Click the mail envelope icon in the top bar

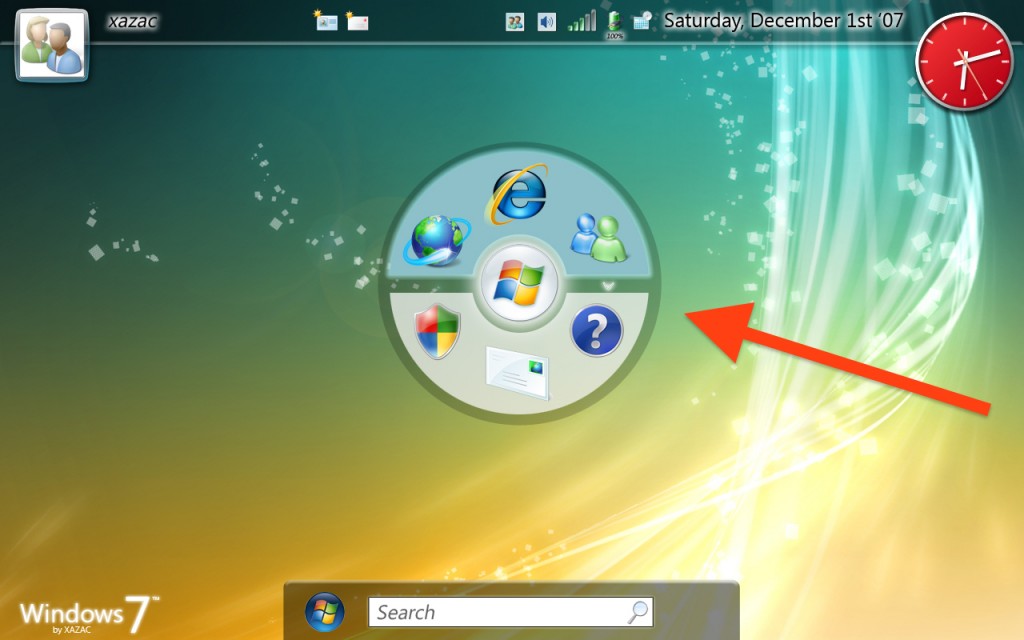click(358, 22)
